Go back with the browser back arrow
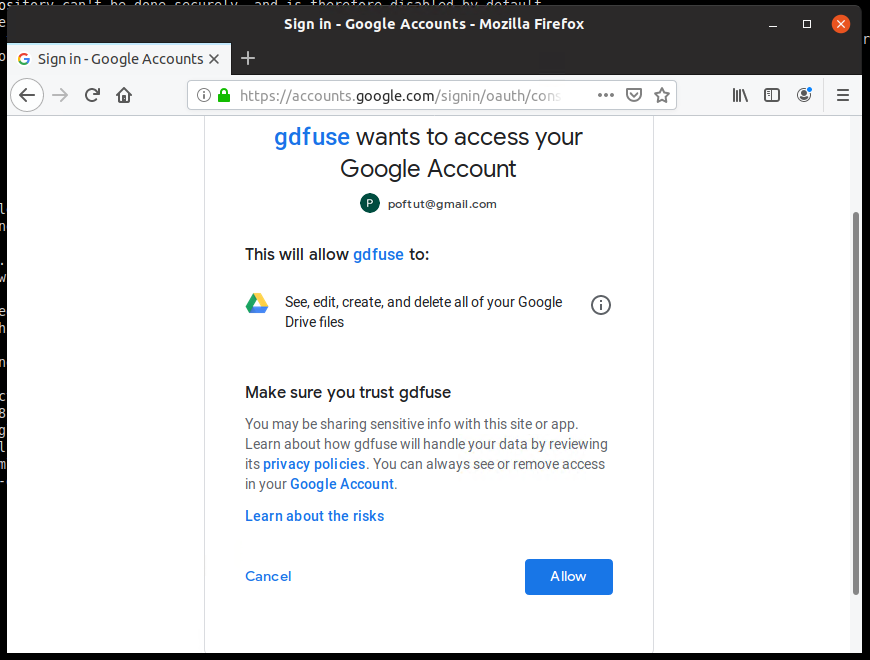Viewport: 870px width, 660px height. point(27,95)
